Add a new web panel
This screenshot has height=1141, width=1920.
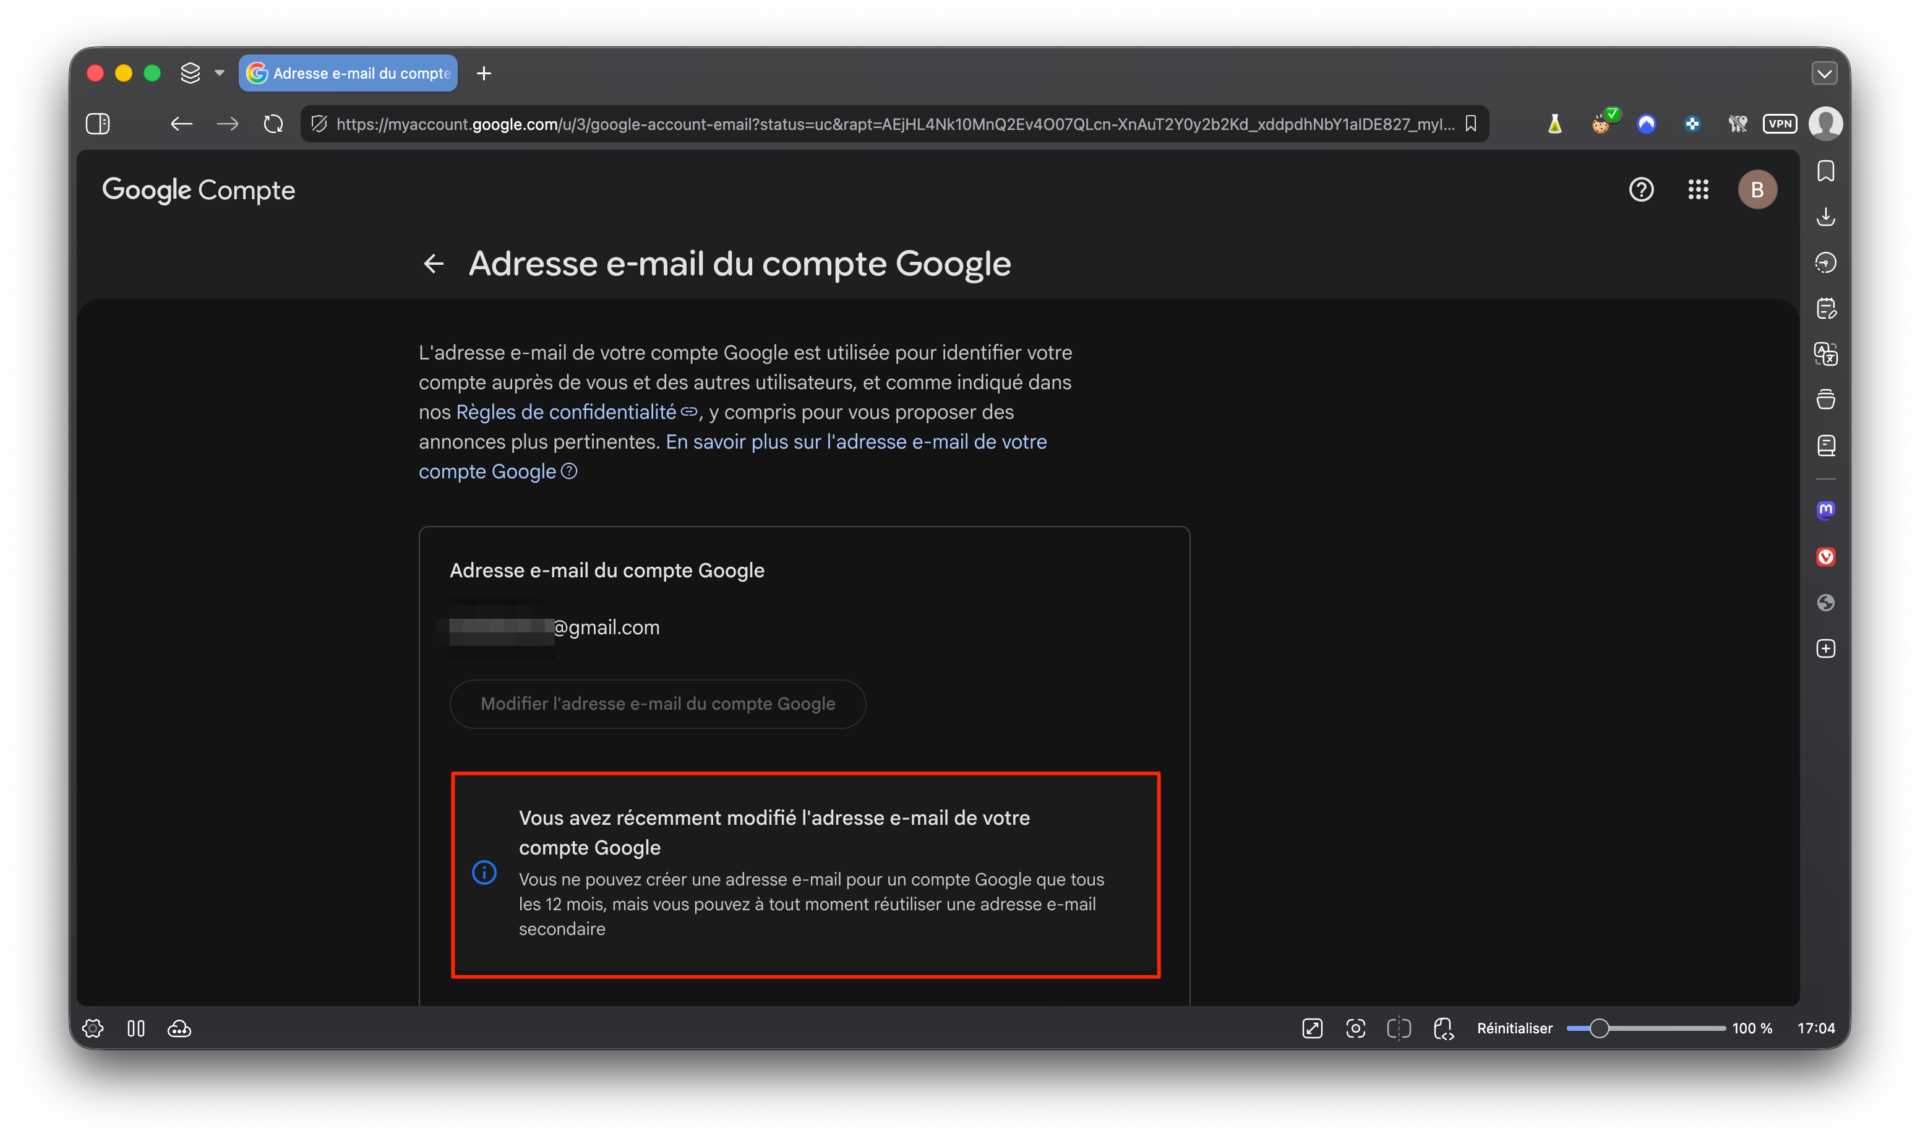pyautogui.click(x=1826, y=649)
